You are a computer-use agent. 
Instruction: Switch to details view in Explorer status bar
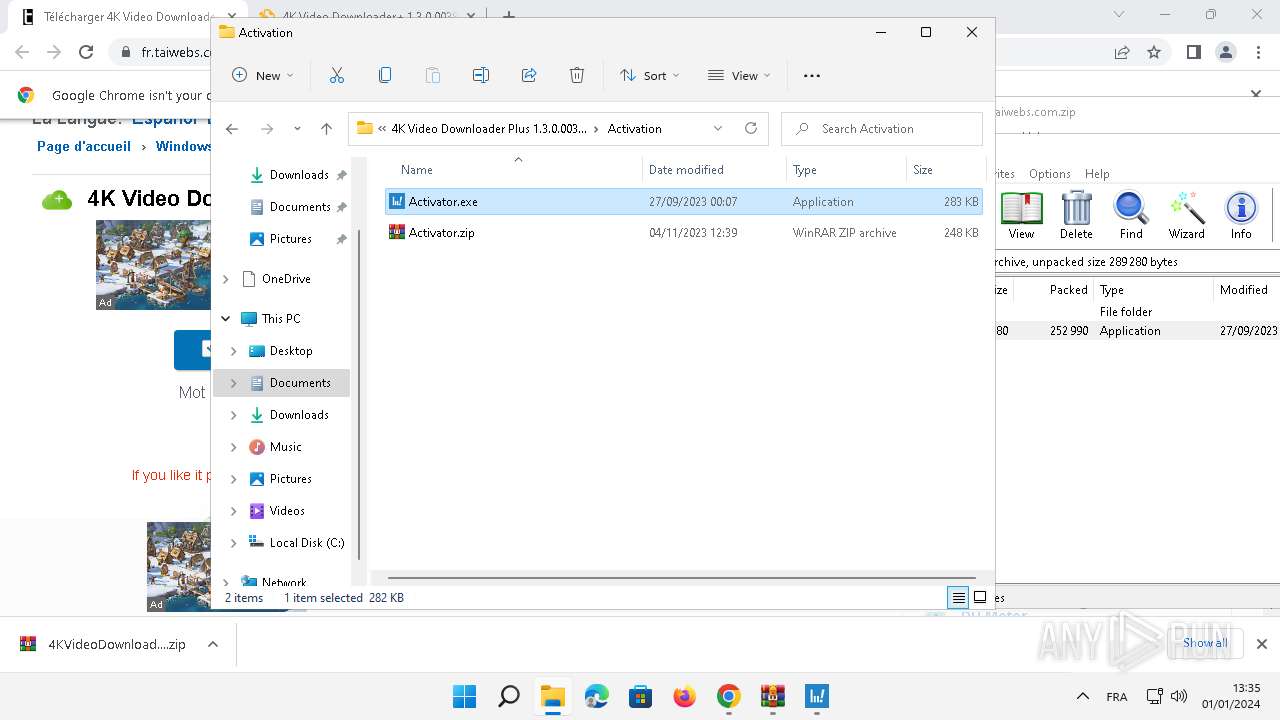[x=958, y=598]
